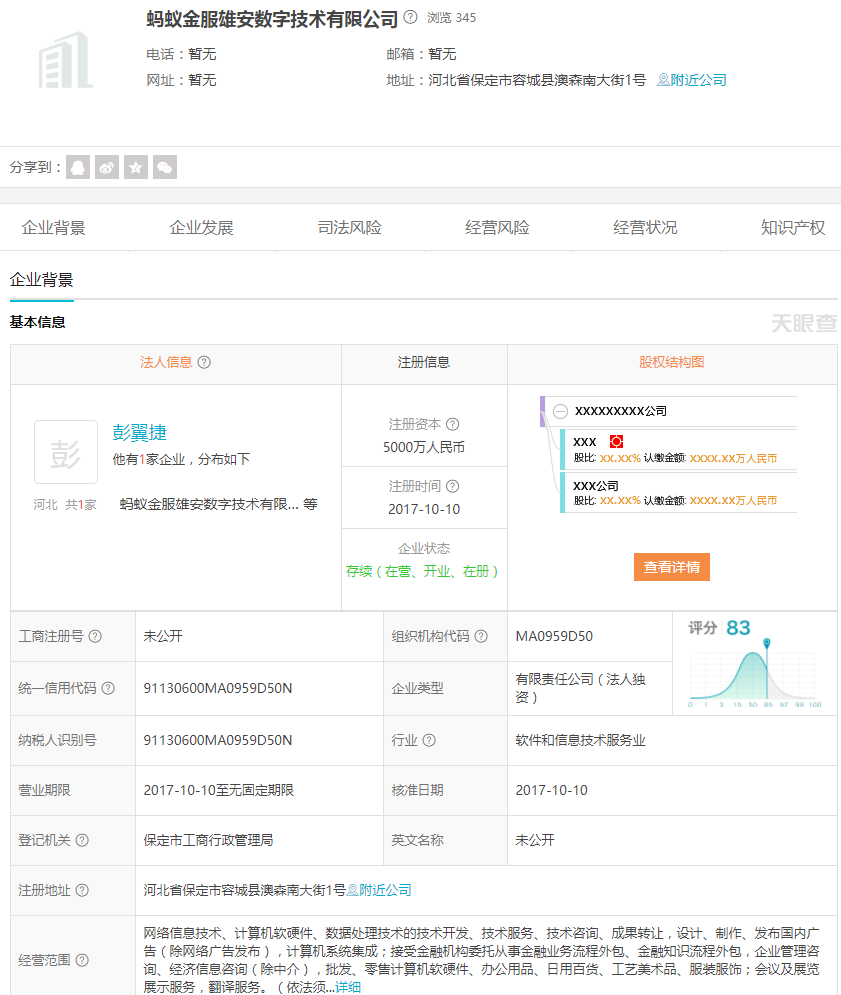This screenshot has height=995, width=841.
Task: Click 附近公司 link in the 注册地址 row
Action: pyautogui.click(x=379, y=890)
